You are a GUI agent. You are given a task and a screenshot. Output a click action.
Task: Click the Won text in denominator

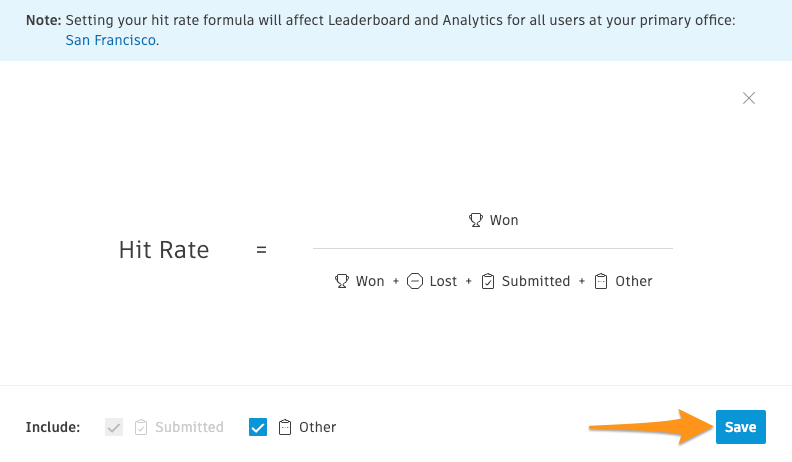click(x=370, y=281)
